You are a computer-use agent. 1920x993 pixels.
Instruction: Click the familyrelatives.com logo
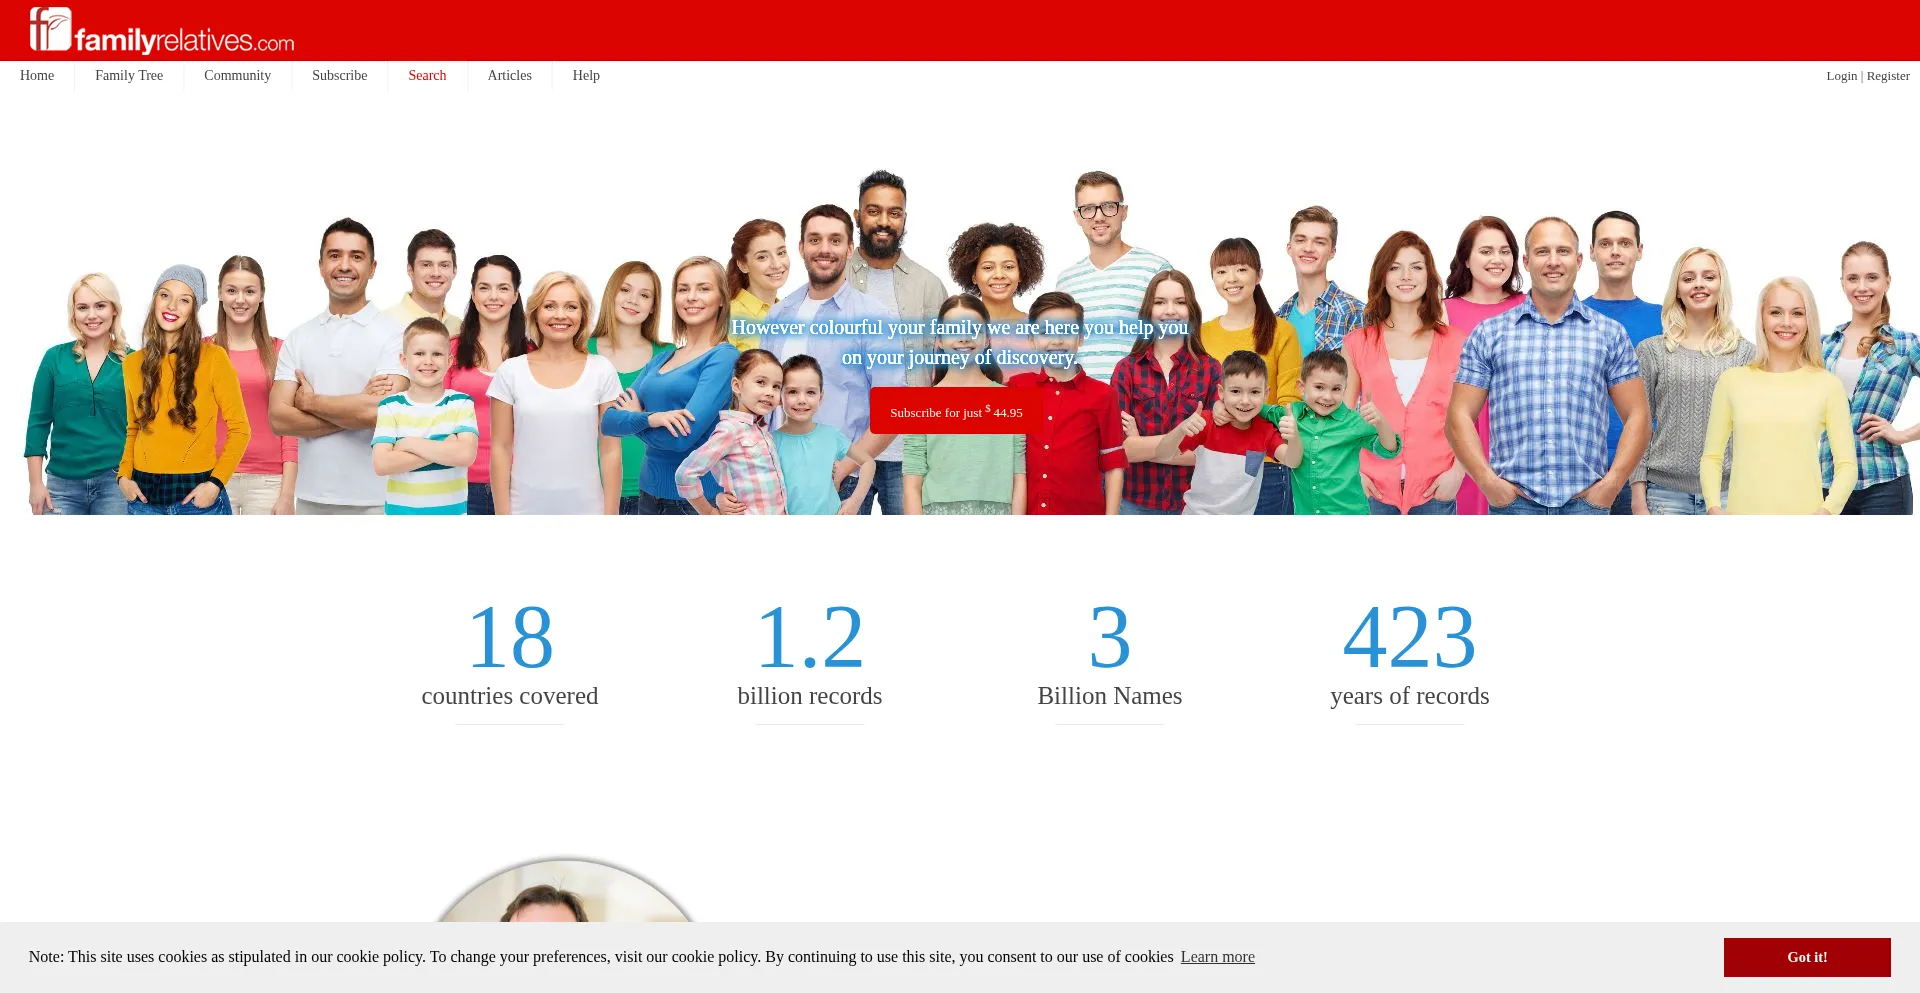[x=161, y=31]
